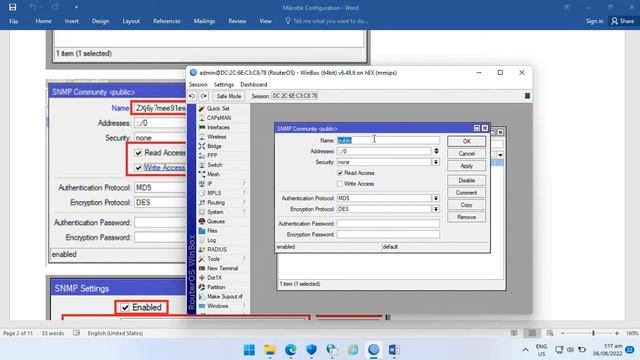Open Partition in WinBox sidebar
This screenshot has width=640, height=360.
(x=216, y=287)
